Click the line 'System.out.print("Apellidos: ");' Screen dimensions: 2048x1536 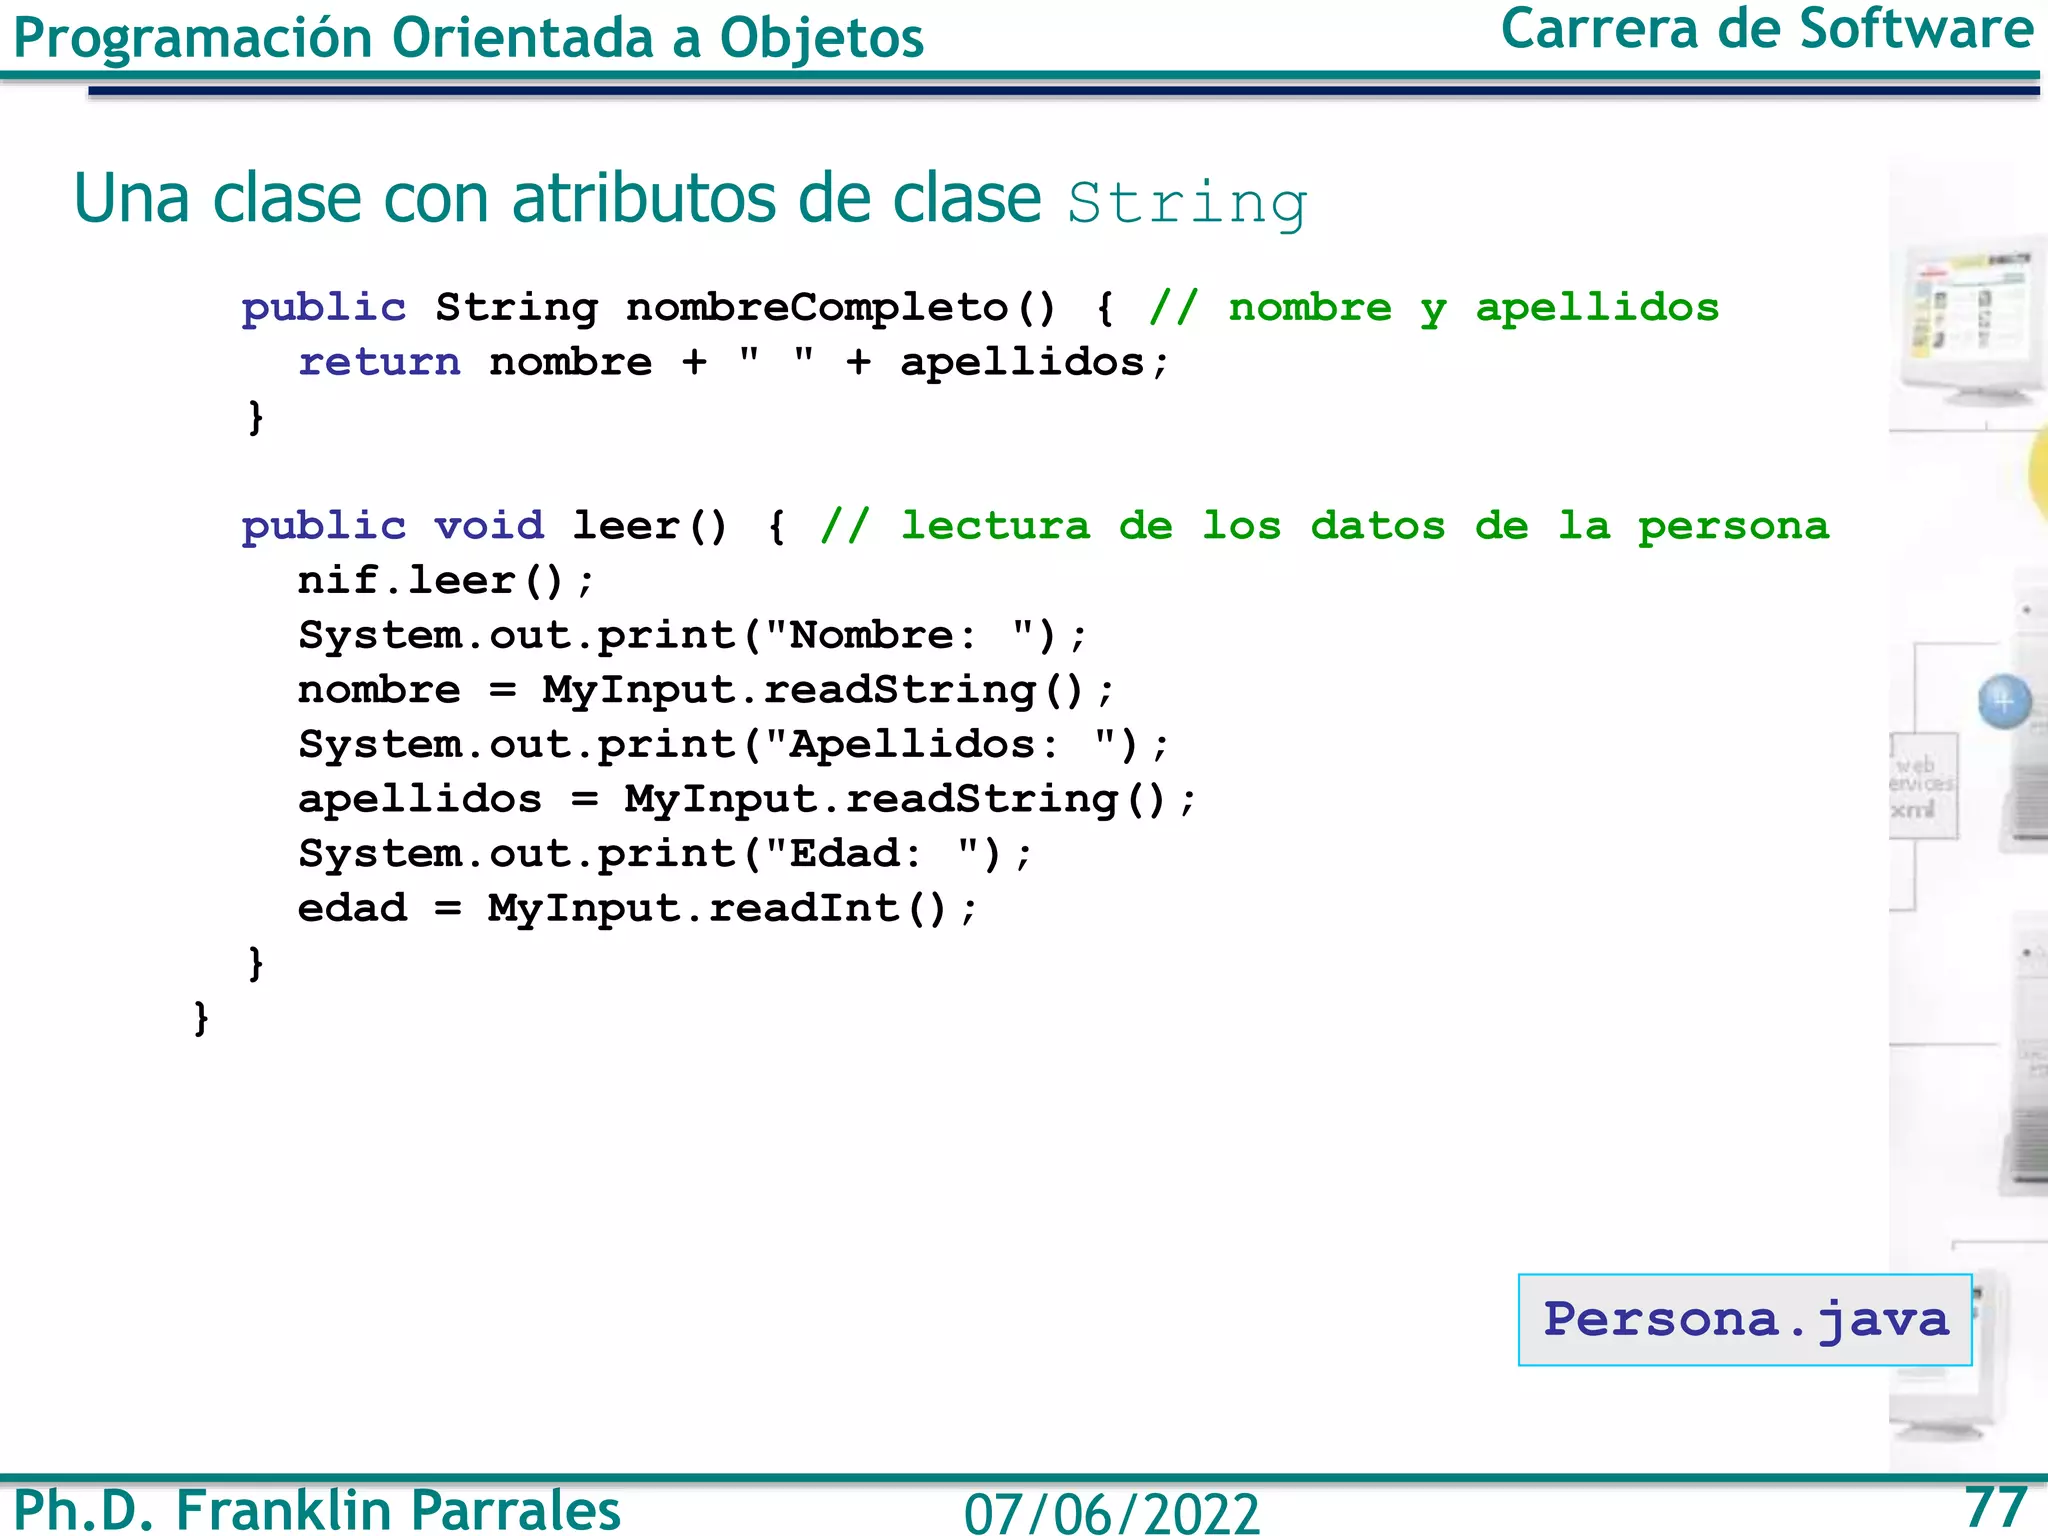(733, 745)
